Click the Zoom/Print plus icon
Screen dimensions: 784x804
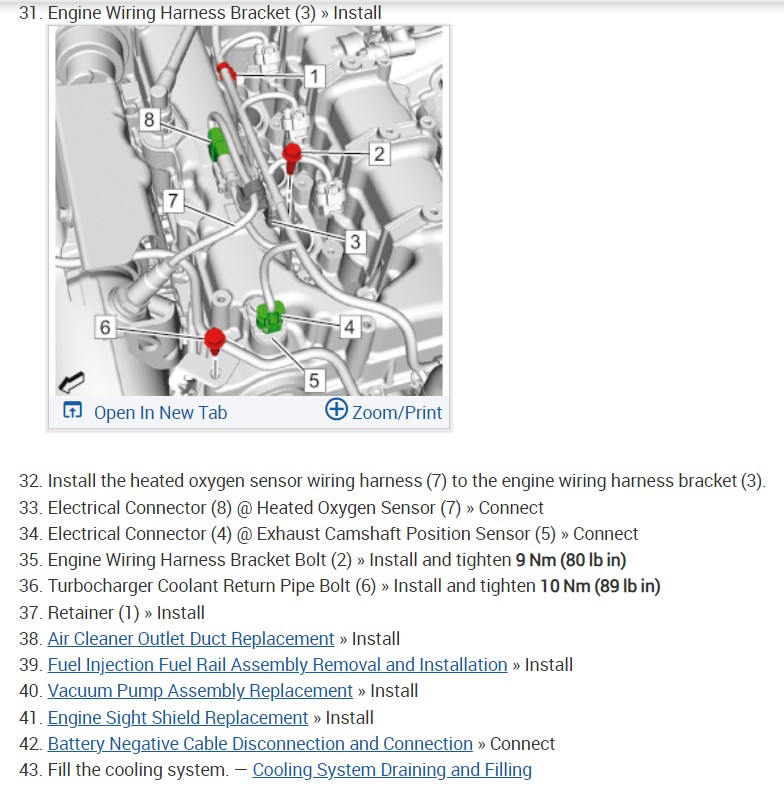(336, 409)
